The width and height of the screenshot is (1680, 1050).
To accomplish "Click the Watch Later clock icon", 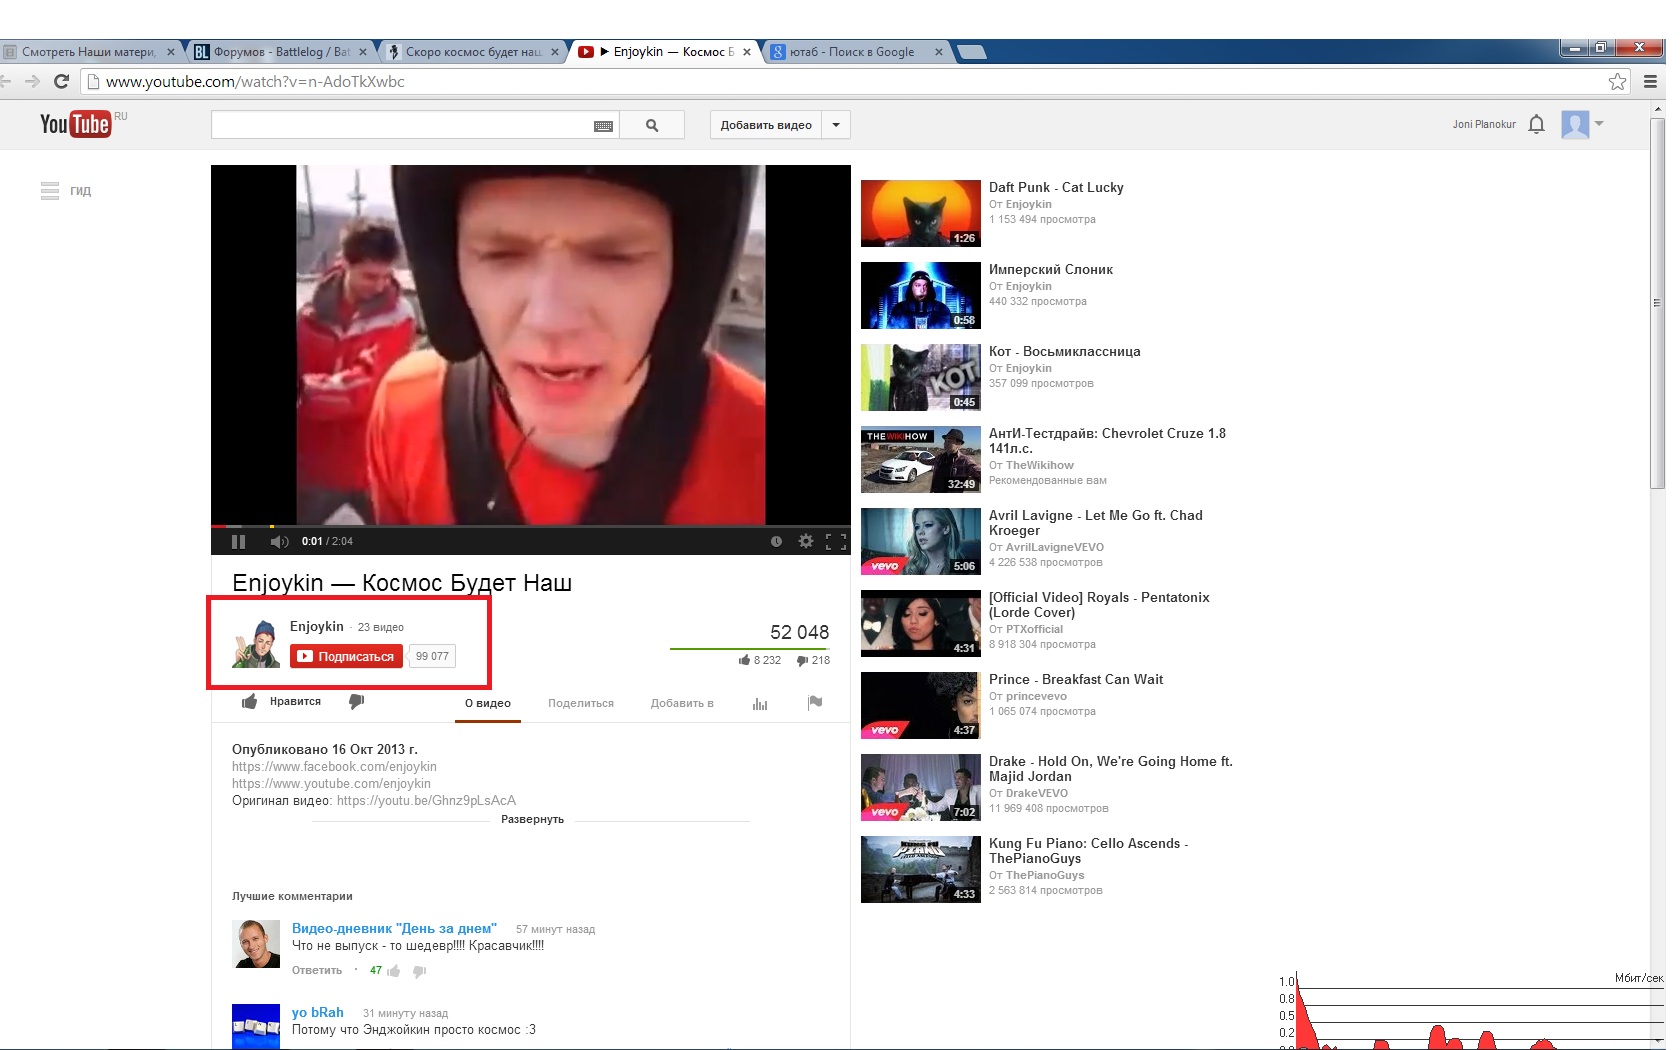I will coord(776,541).
